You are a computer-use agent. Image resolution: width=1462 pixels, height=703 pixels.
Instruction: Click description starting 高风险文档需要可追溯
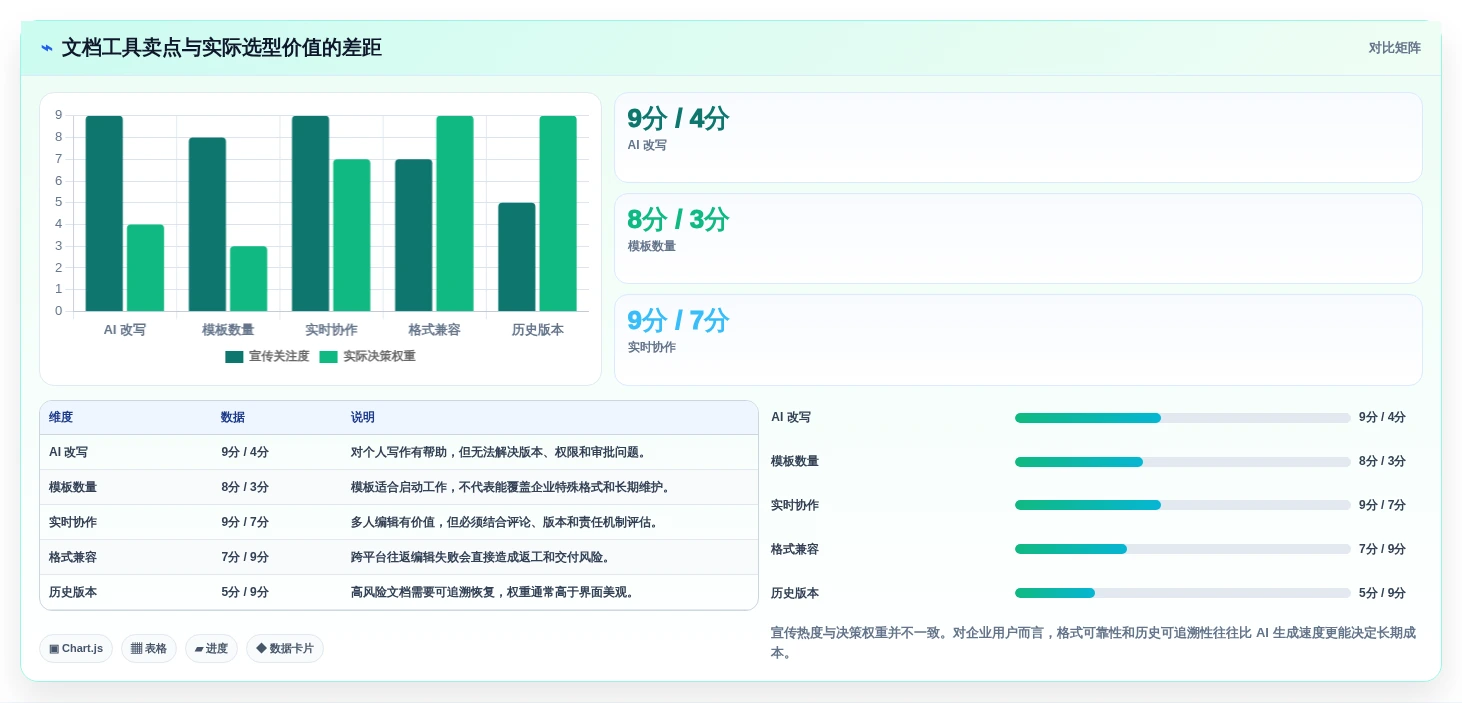(x=492, y=592)
